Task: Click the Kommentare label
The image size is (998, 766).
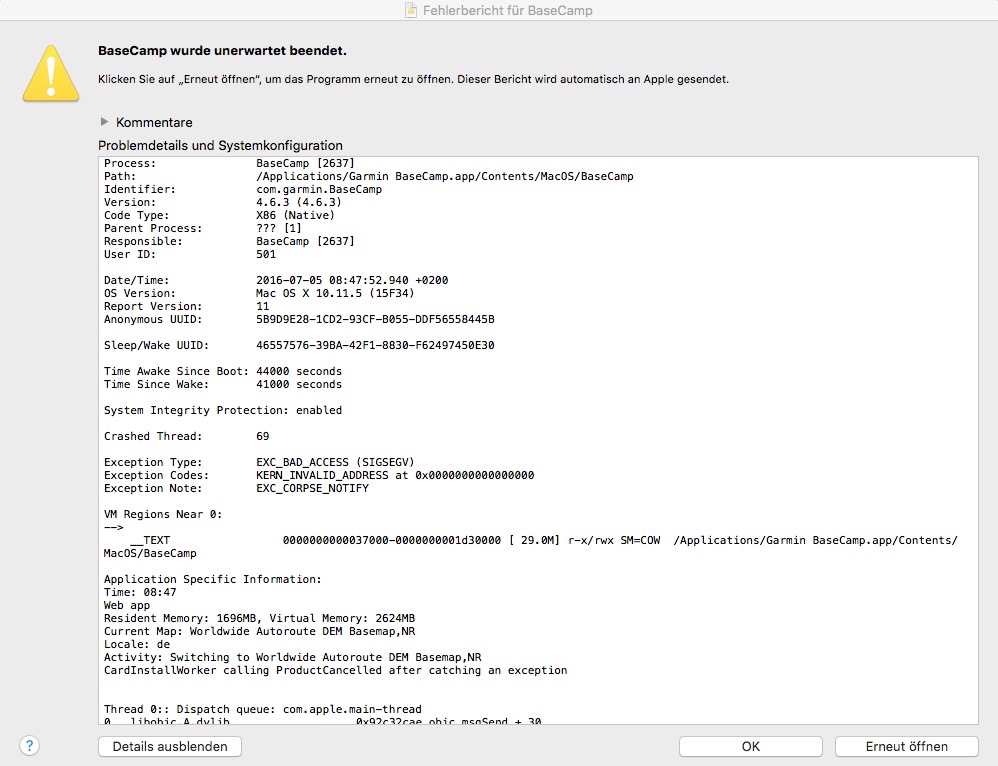Action: [154, 122]
